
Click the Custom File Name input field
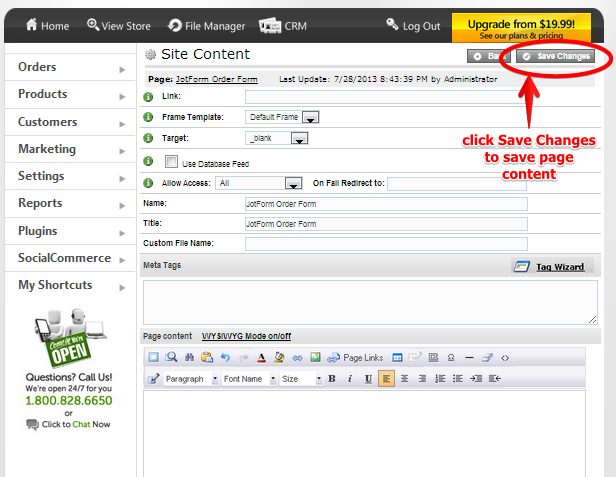tap(385, 243)
